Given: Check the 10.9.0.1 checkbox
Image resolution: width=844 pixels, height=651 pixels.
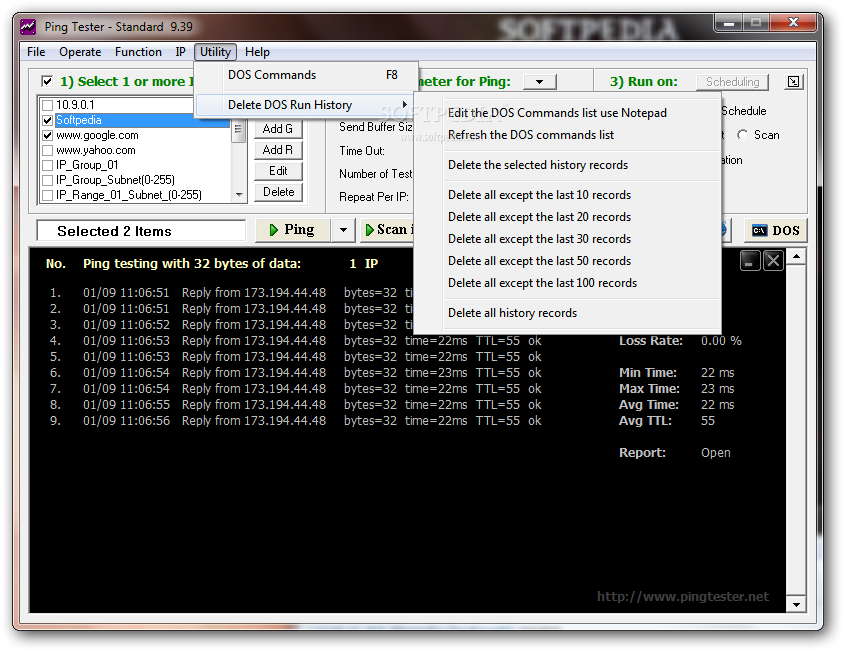Looking at the screenshot, I should pos(47,105).
